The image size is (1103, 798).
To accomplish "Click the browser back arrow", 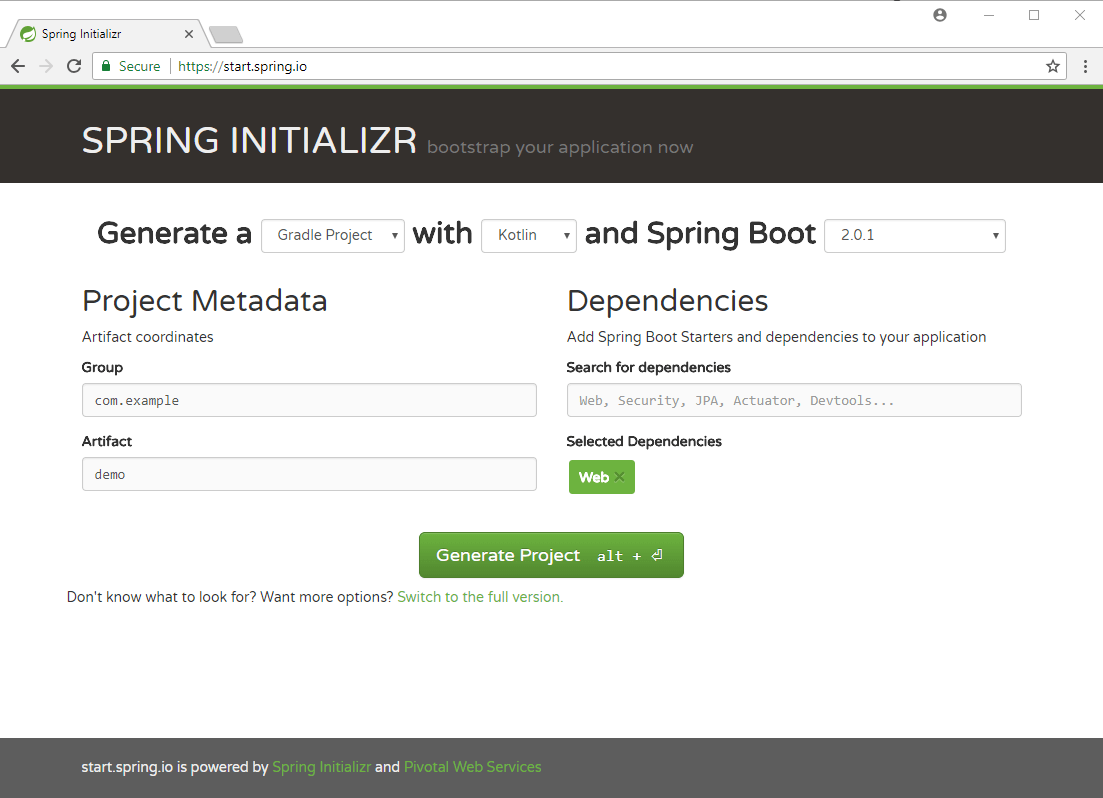I will [x=18, y=66].
